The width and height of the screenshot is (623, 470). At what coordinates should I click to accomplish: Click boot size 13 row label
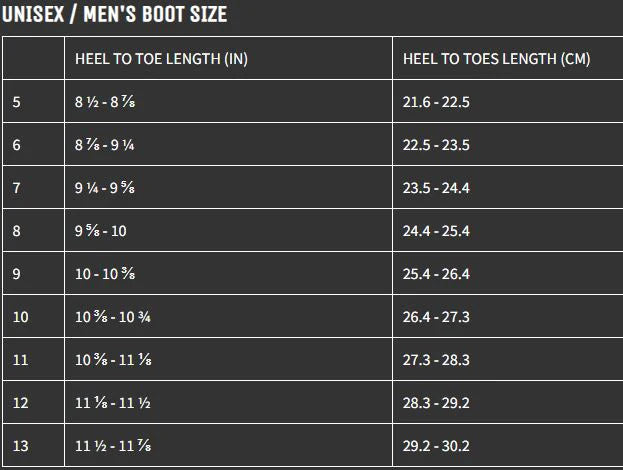tap(21, 446)
